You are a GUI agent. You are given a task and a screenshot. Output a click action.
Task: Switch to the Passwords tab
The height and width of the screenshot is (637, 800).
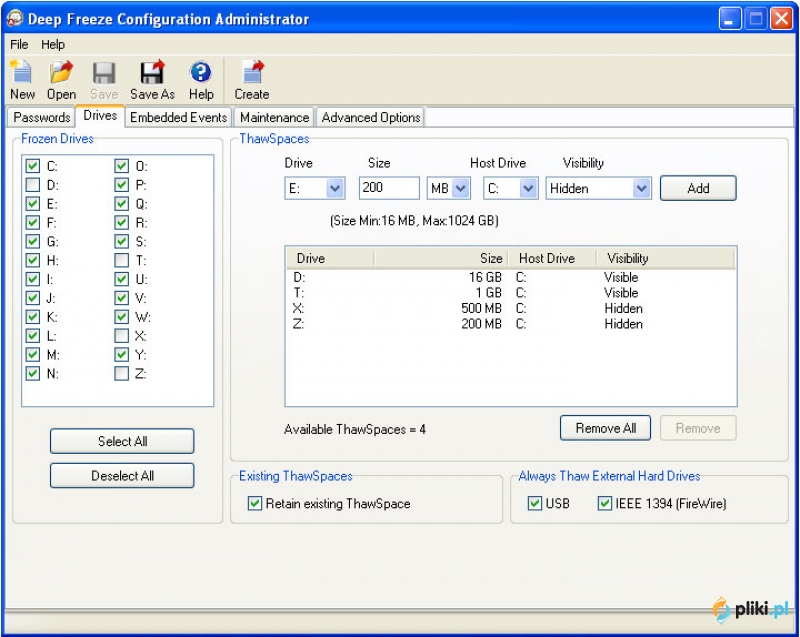pos(41,117)
